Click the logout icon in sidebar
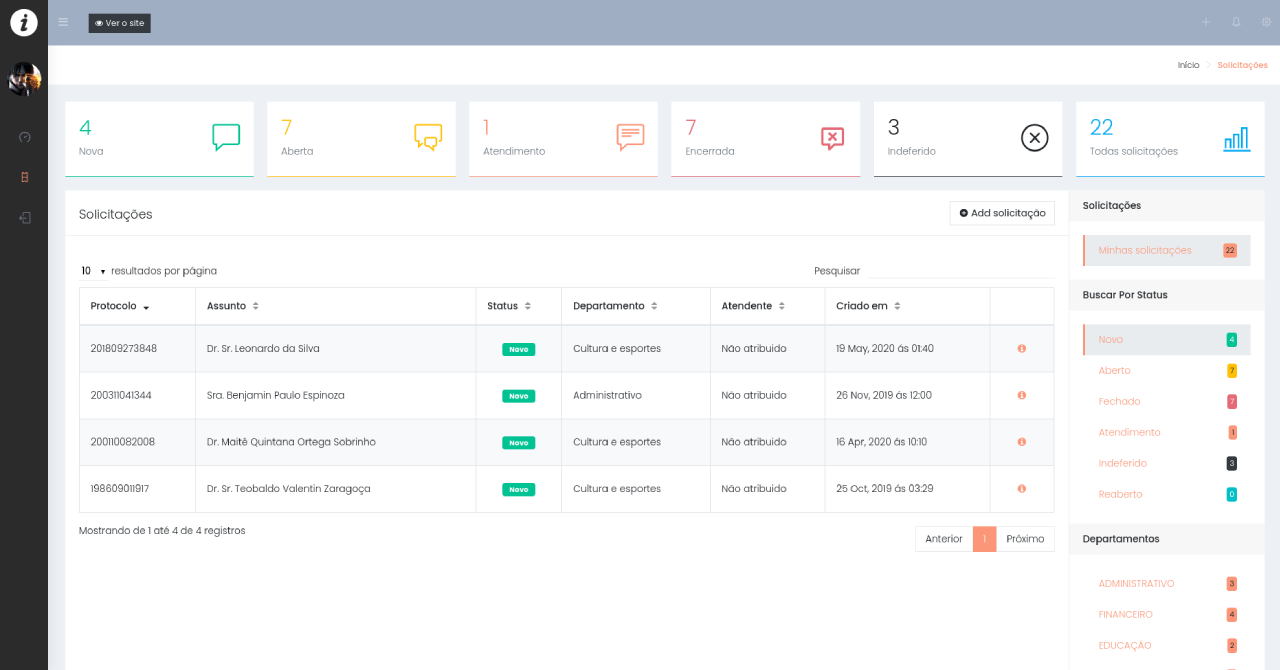 25,218
